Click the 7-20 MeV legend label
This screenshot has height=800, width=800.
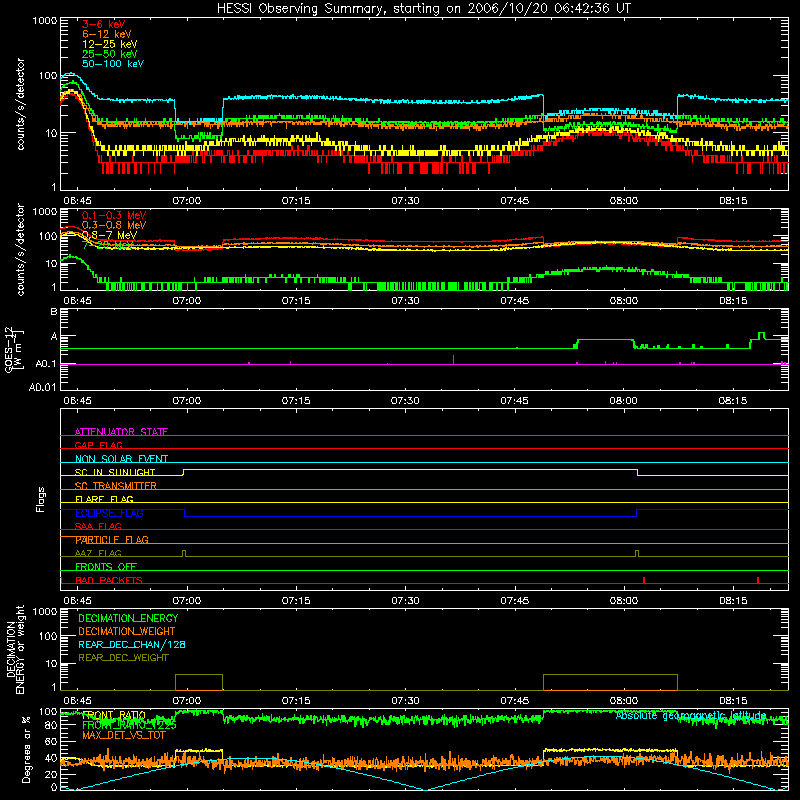(108, 245)
